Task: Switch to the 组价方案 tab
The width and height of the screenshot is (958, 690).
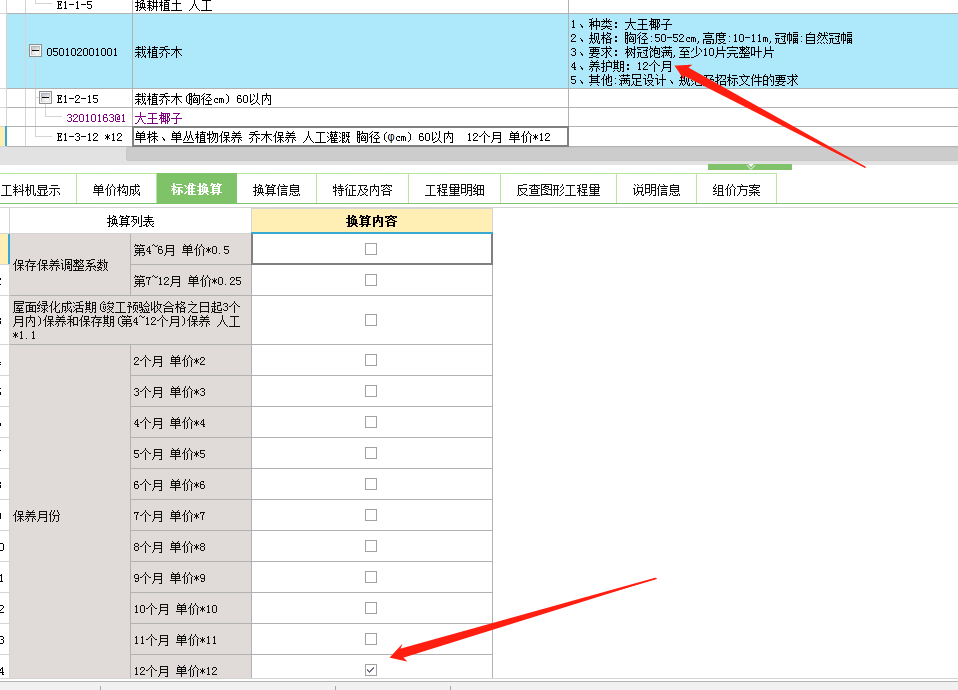Action: (x=737, y=190)
